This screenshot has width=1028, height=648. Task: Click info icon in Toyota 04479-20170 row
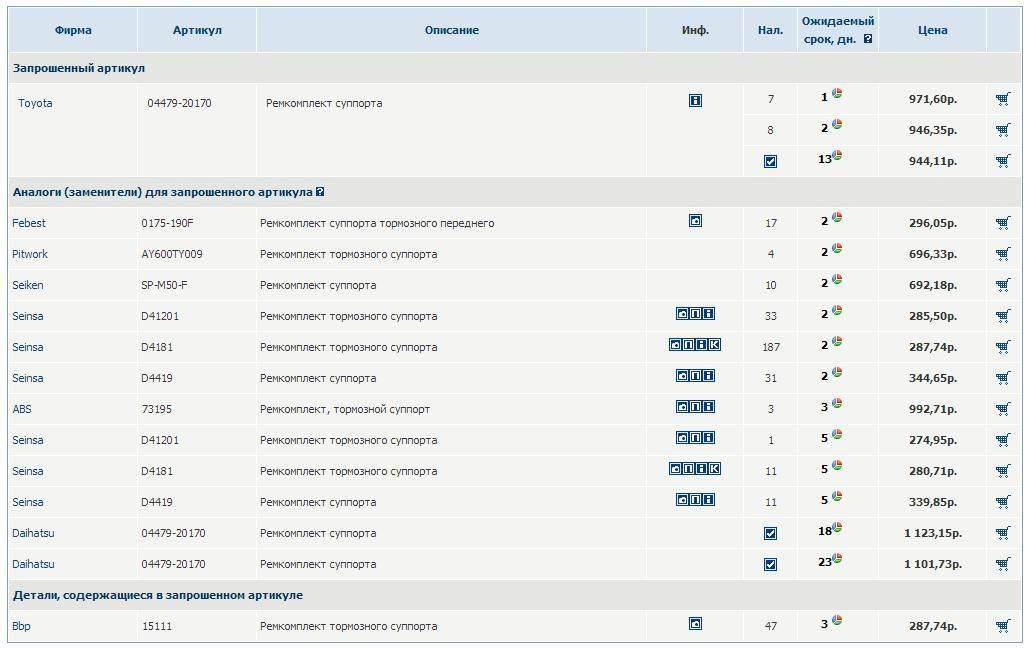(x=695, y=100)
